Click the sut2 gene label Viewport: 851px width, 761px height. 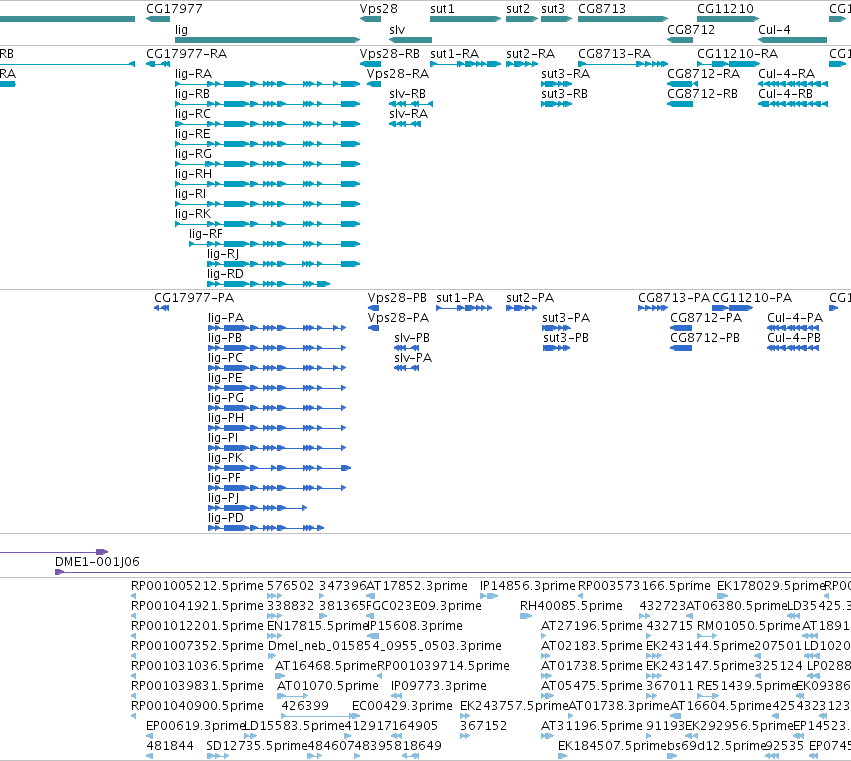click(x=518, y=9)
